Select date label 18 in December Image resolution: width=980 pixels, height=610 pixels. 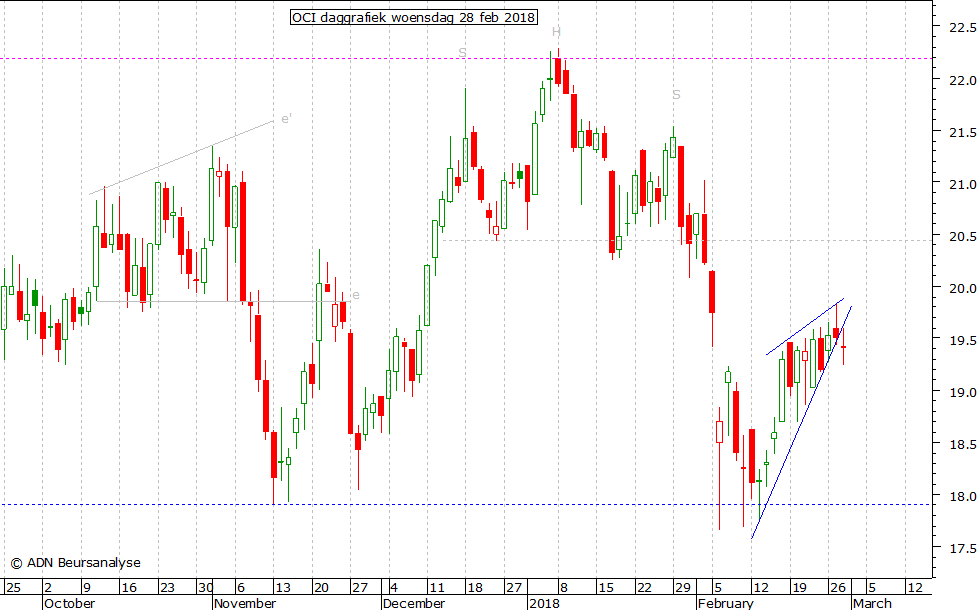[x=475, y=588]
